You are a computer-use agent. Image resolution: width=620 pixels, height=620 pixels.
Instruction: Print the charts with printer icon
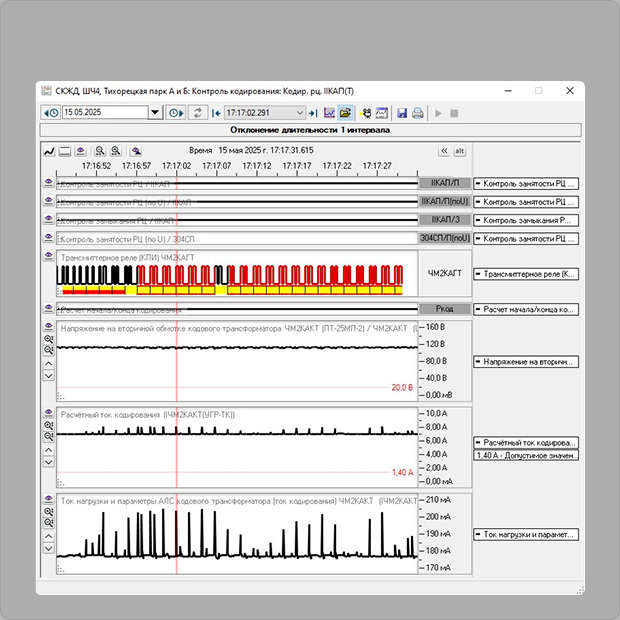click(418, 113)
